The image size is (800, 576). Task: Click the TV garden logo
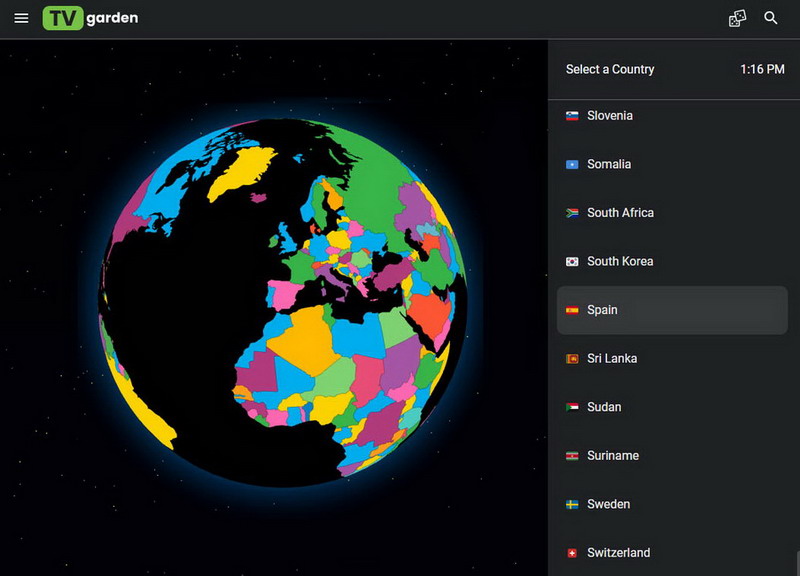(91, 18)
